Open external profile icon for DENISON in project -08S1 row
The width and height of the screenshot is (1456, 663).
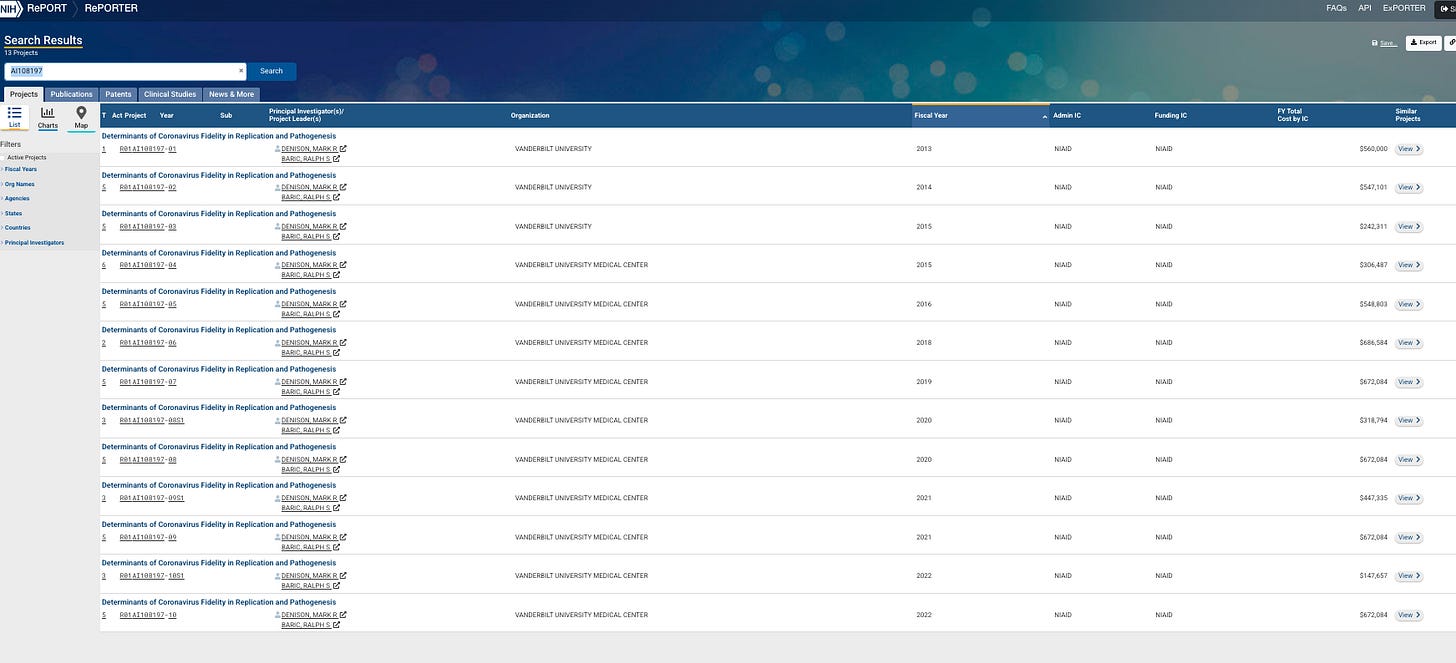point(342,420)
